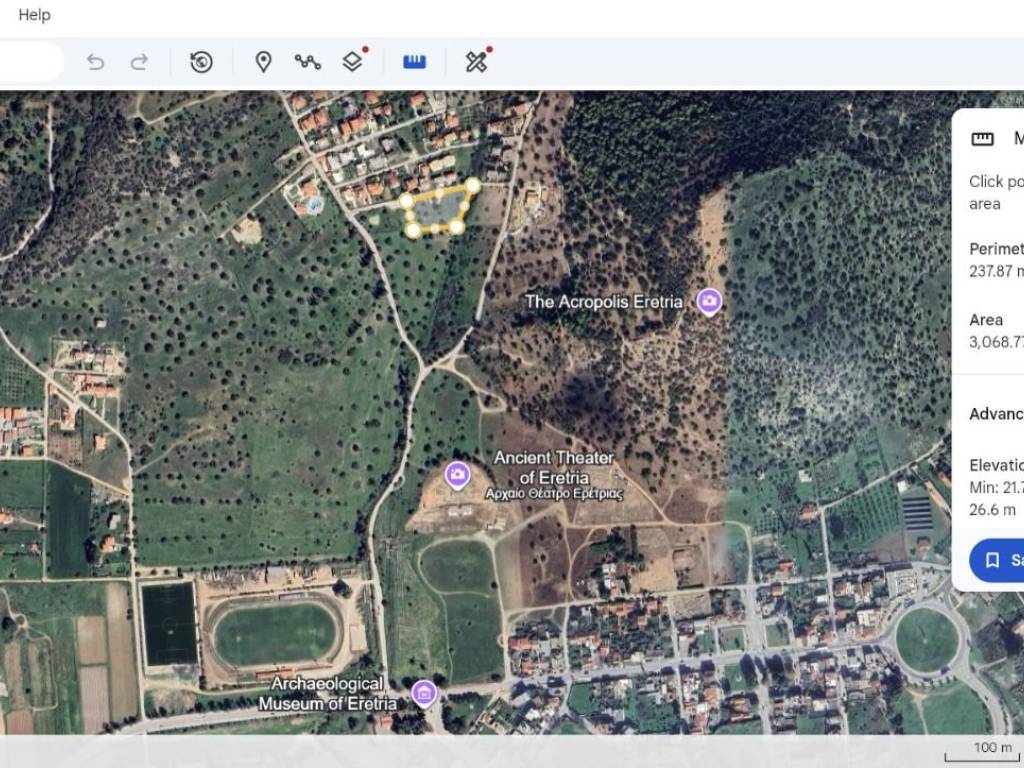Viewport: 1024px width, 768px height.
Task: Click "Archaeological Museum of Eretria" label text
Action: 328,693
